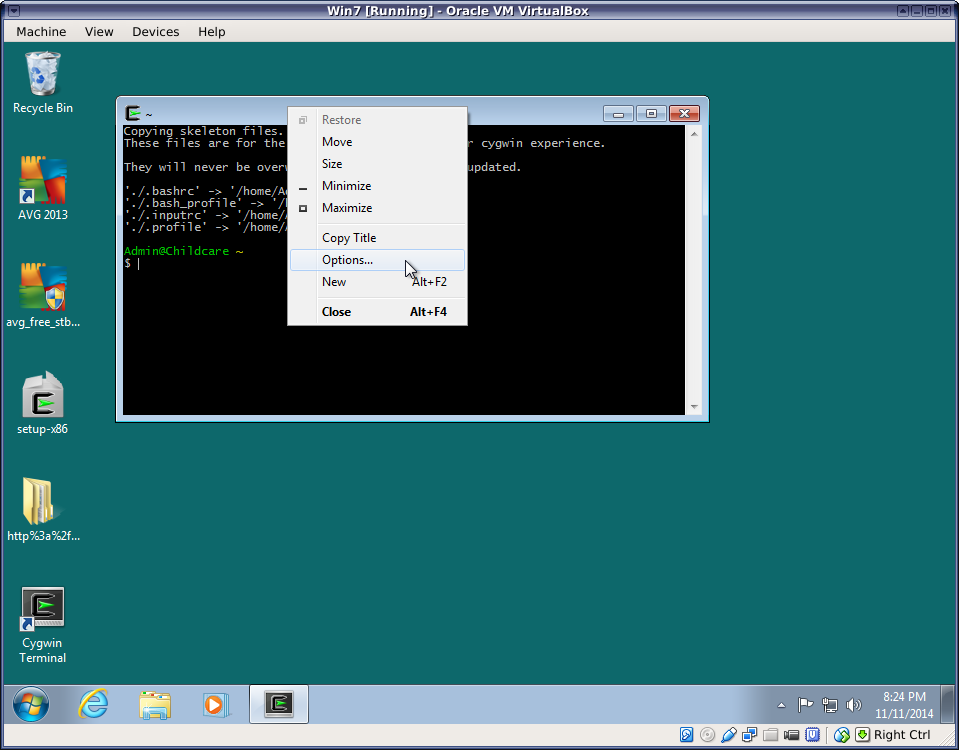The image size is (959, 750).
Task: Click the 'Copying skeleton files.' terminal line
Action: tap(204, 131)
